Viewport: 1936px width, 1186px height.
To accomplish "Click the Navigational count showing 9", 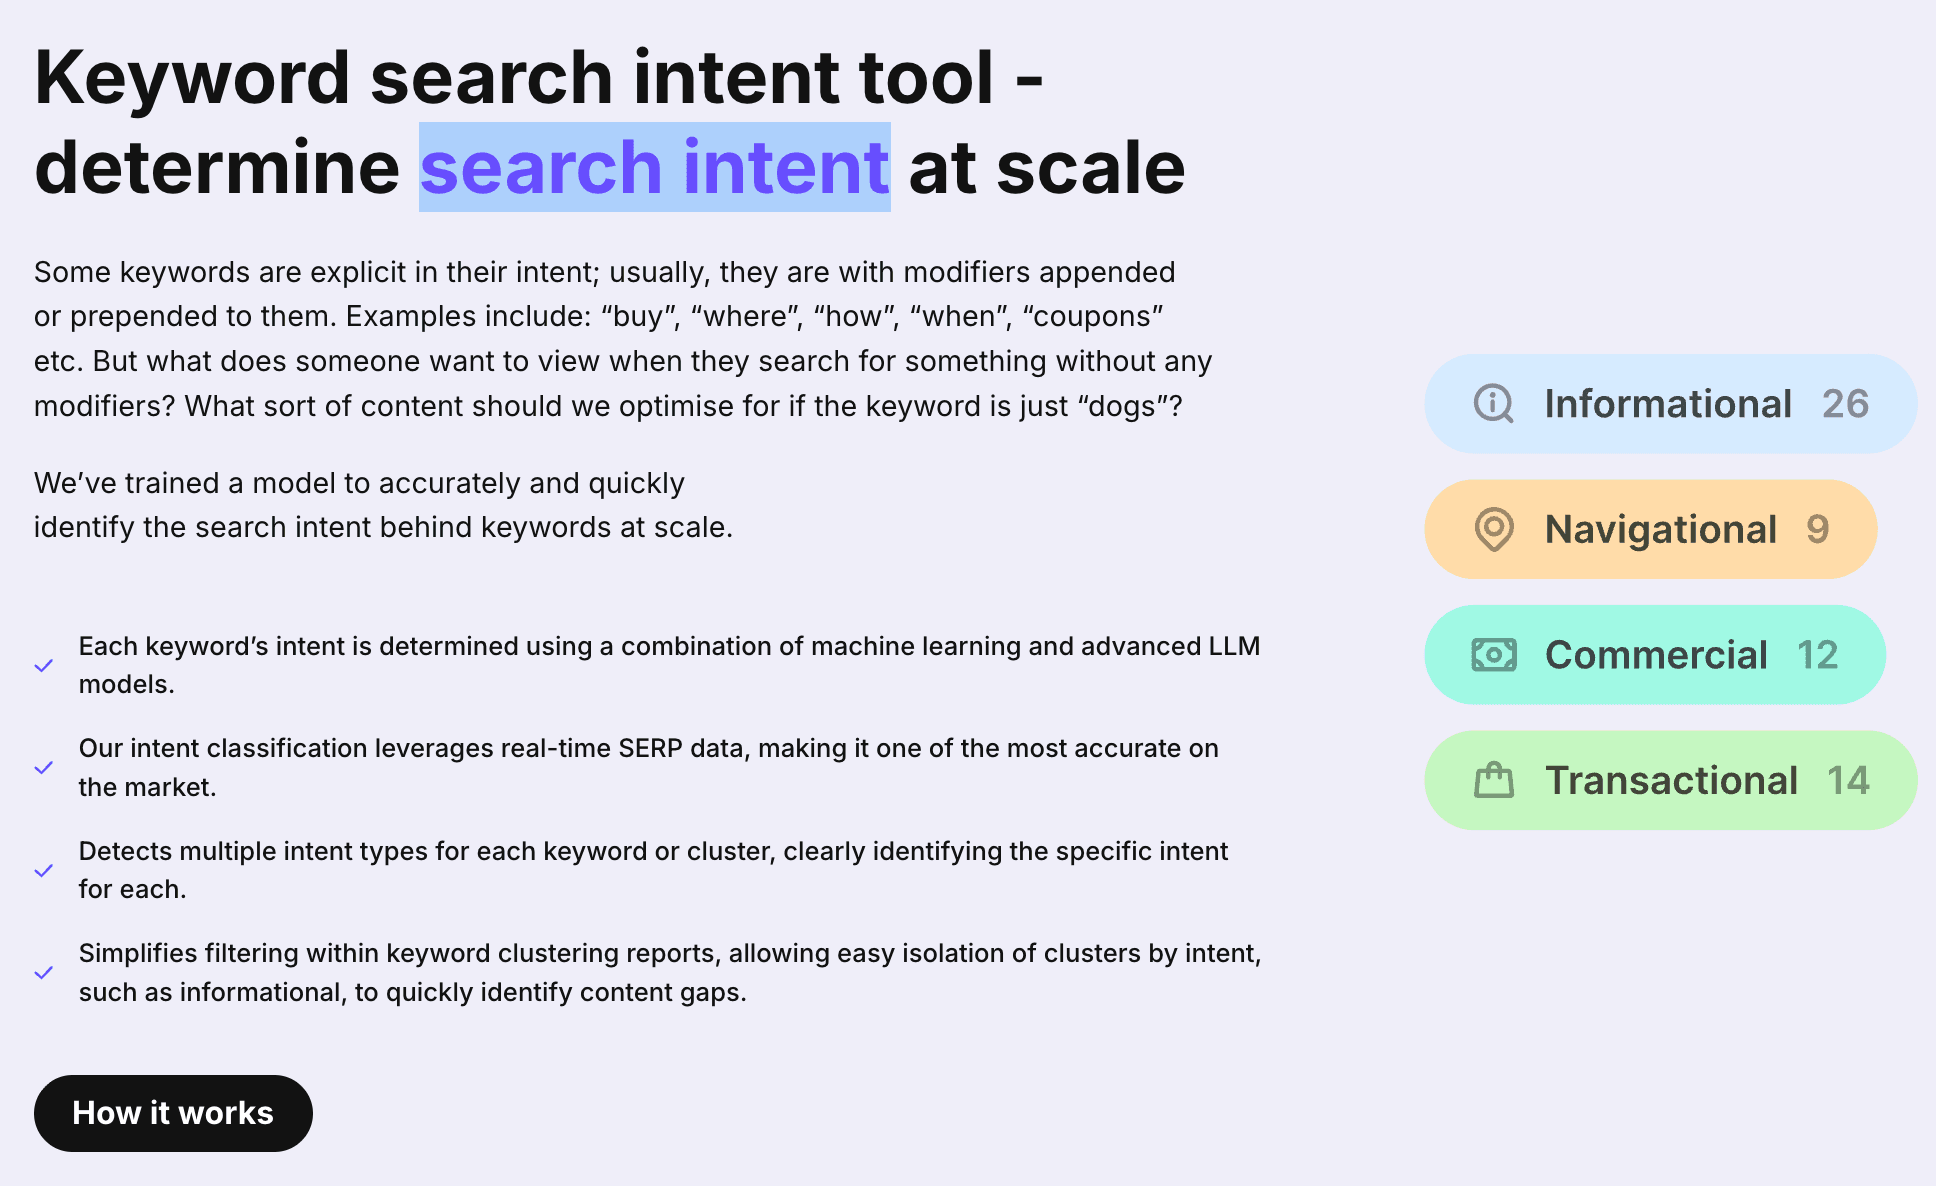I will point(1818,530).
